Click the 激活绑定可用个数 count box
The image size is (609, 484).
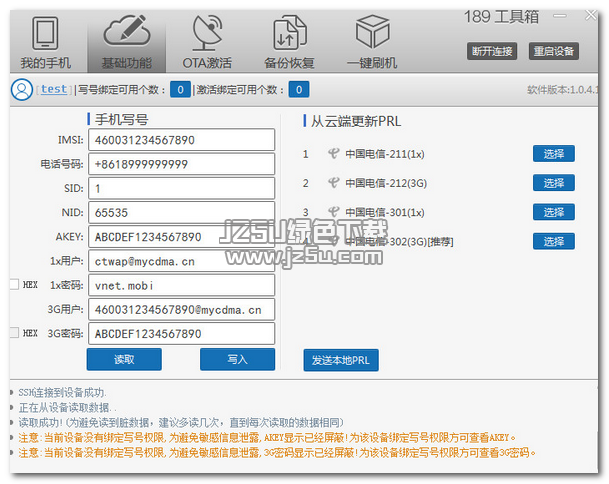coord(299,90)
